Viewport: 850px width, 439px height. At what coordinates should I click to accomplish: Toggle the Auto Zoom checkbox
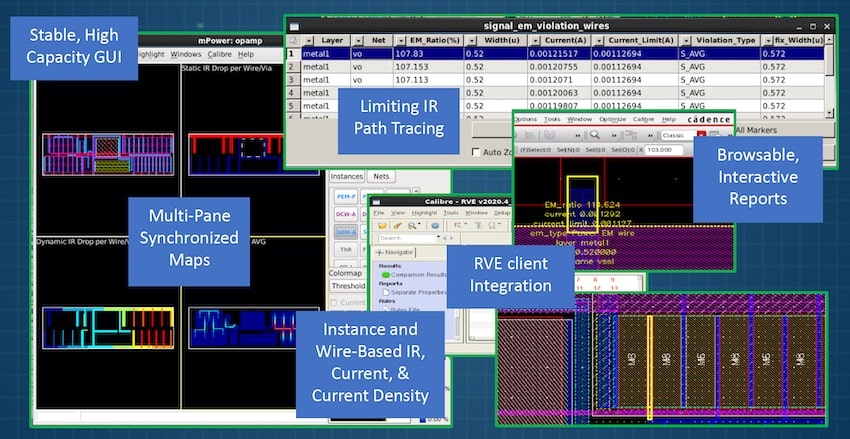[476, 152]
